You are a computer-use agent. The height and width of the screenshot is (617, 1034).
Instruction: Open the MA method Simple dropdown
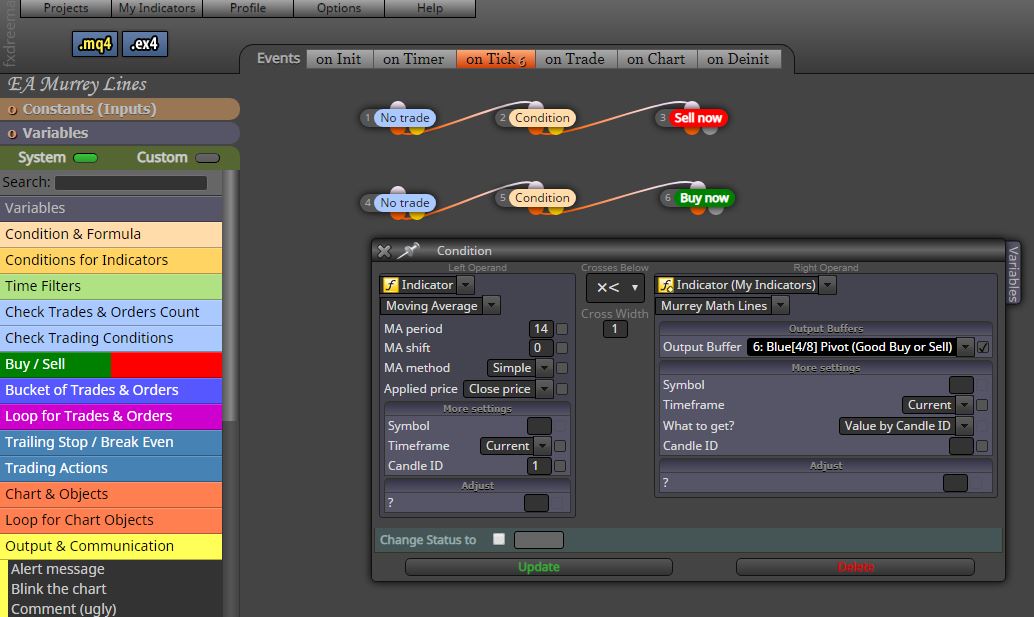pyautogui.click(x=544, y=368)
